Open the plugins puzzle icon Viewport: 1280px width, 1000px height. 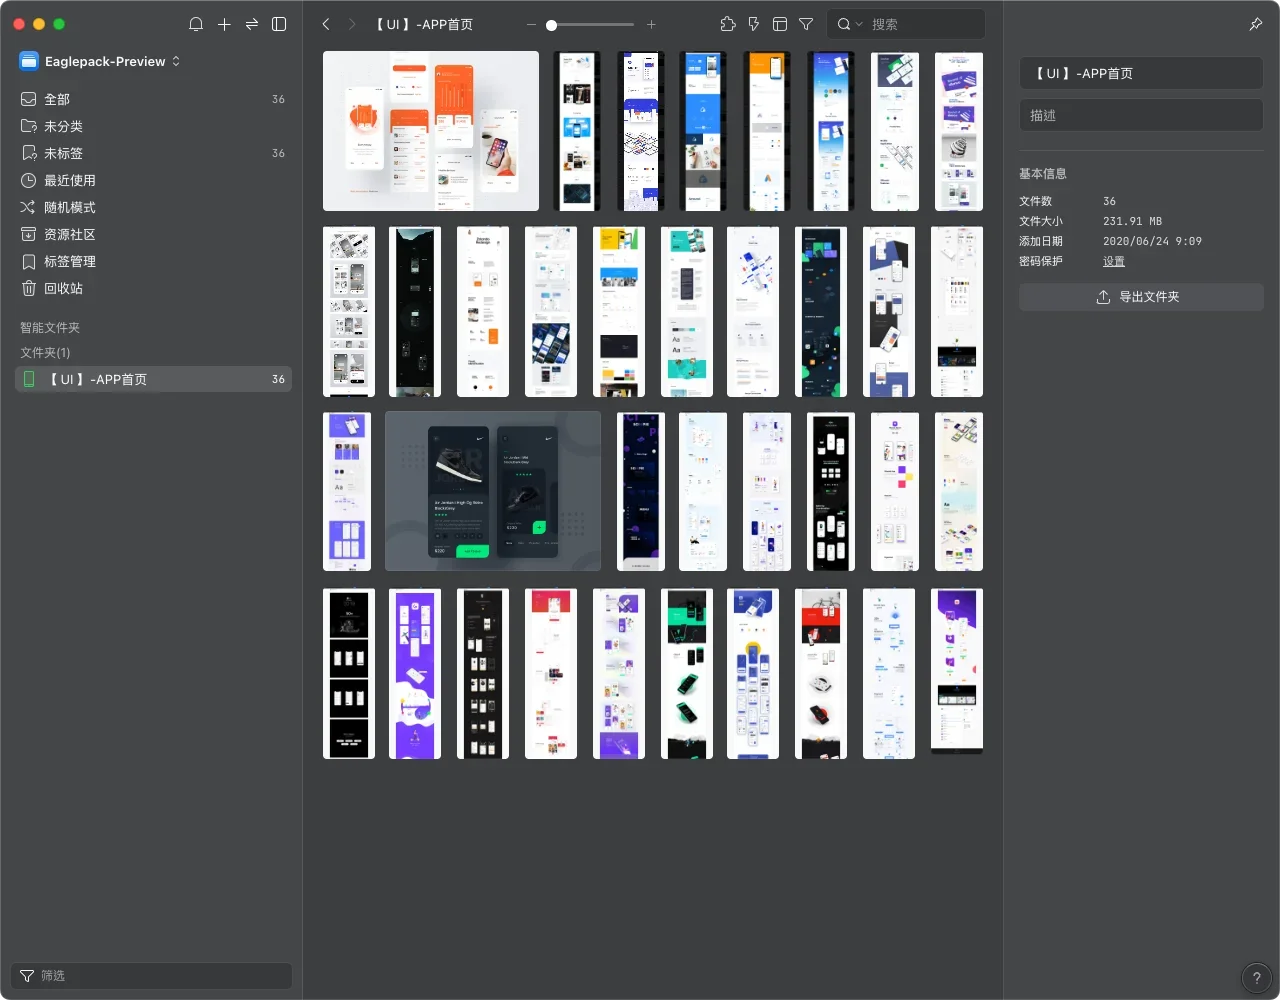(728, 24)
